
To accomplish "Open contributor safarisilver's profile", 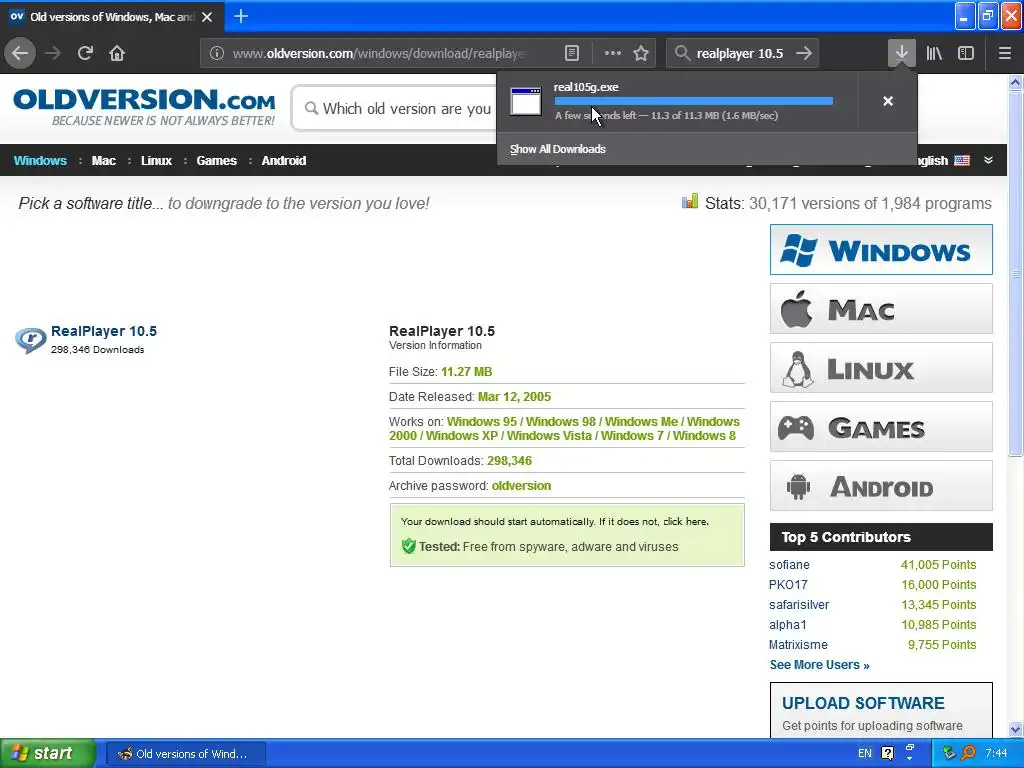I will coord(799,605).
